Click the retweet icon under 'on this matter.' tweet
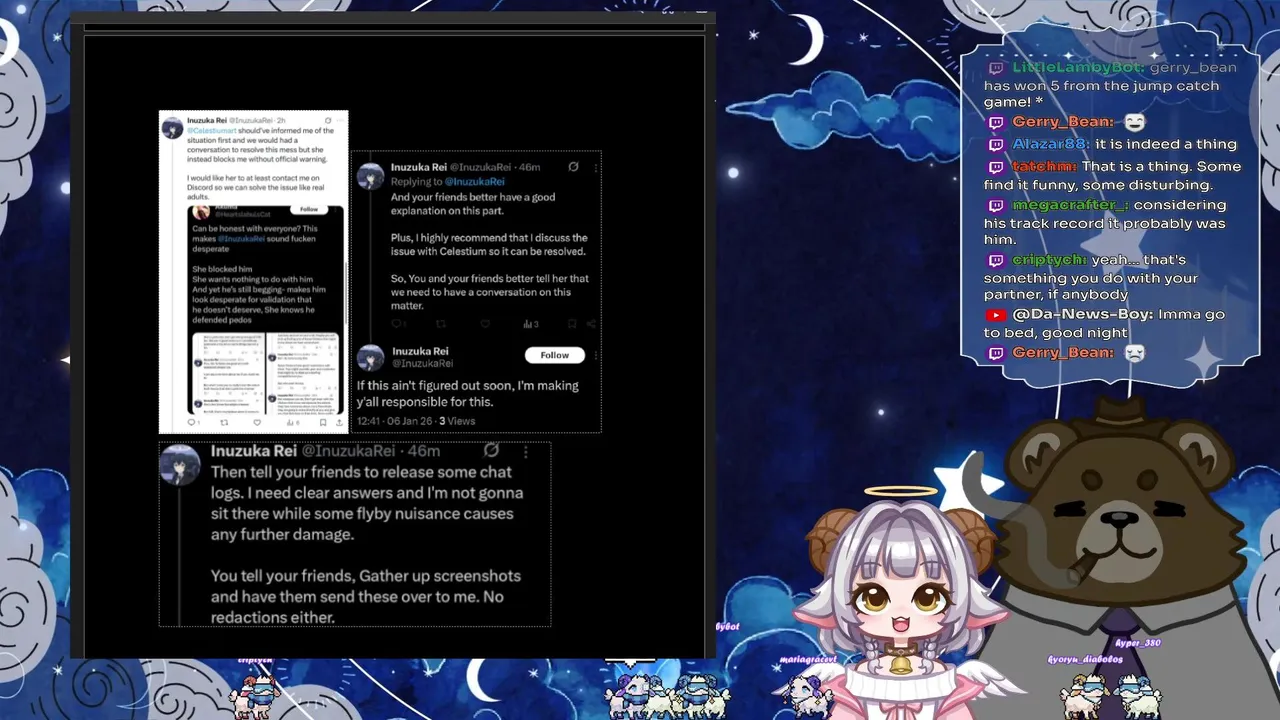1280x720 pixels. tap(441, 324)
